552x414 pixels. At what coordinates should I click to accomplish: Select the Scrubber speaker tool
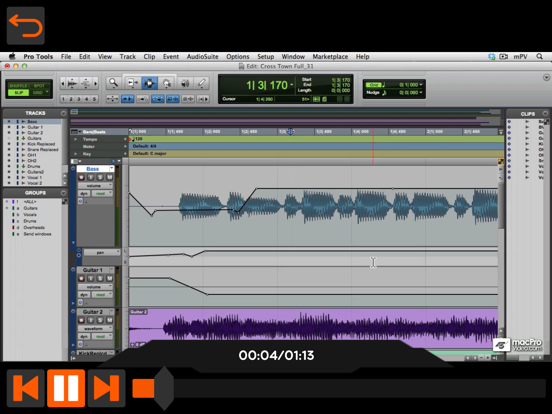184,83
